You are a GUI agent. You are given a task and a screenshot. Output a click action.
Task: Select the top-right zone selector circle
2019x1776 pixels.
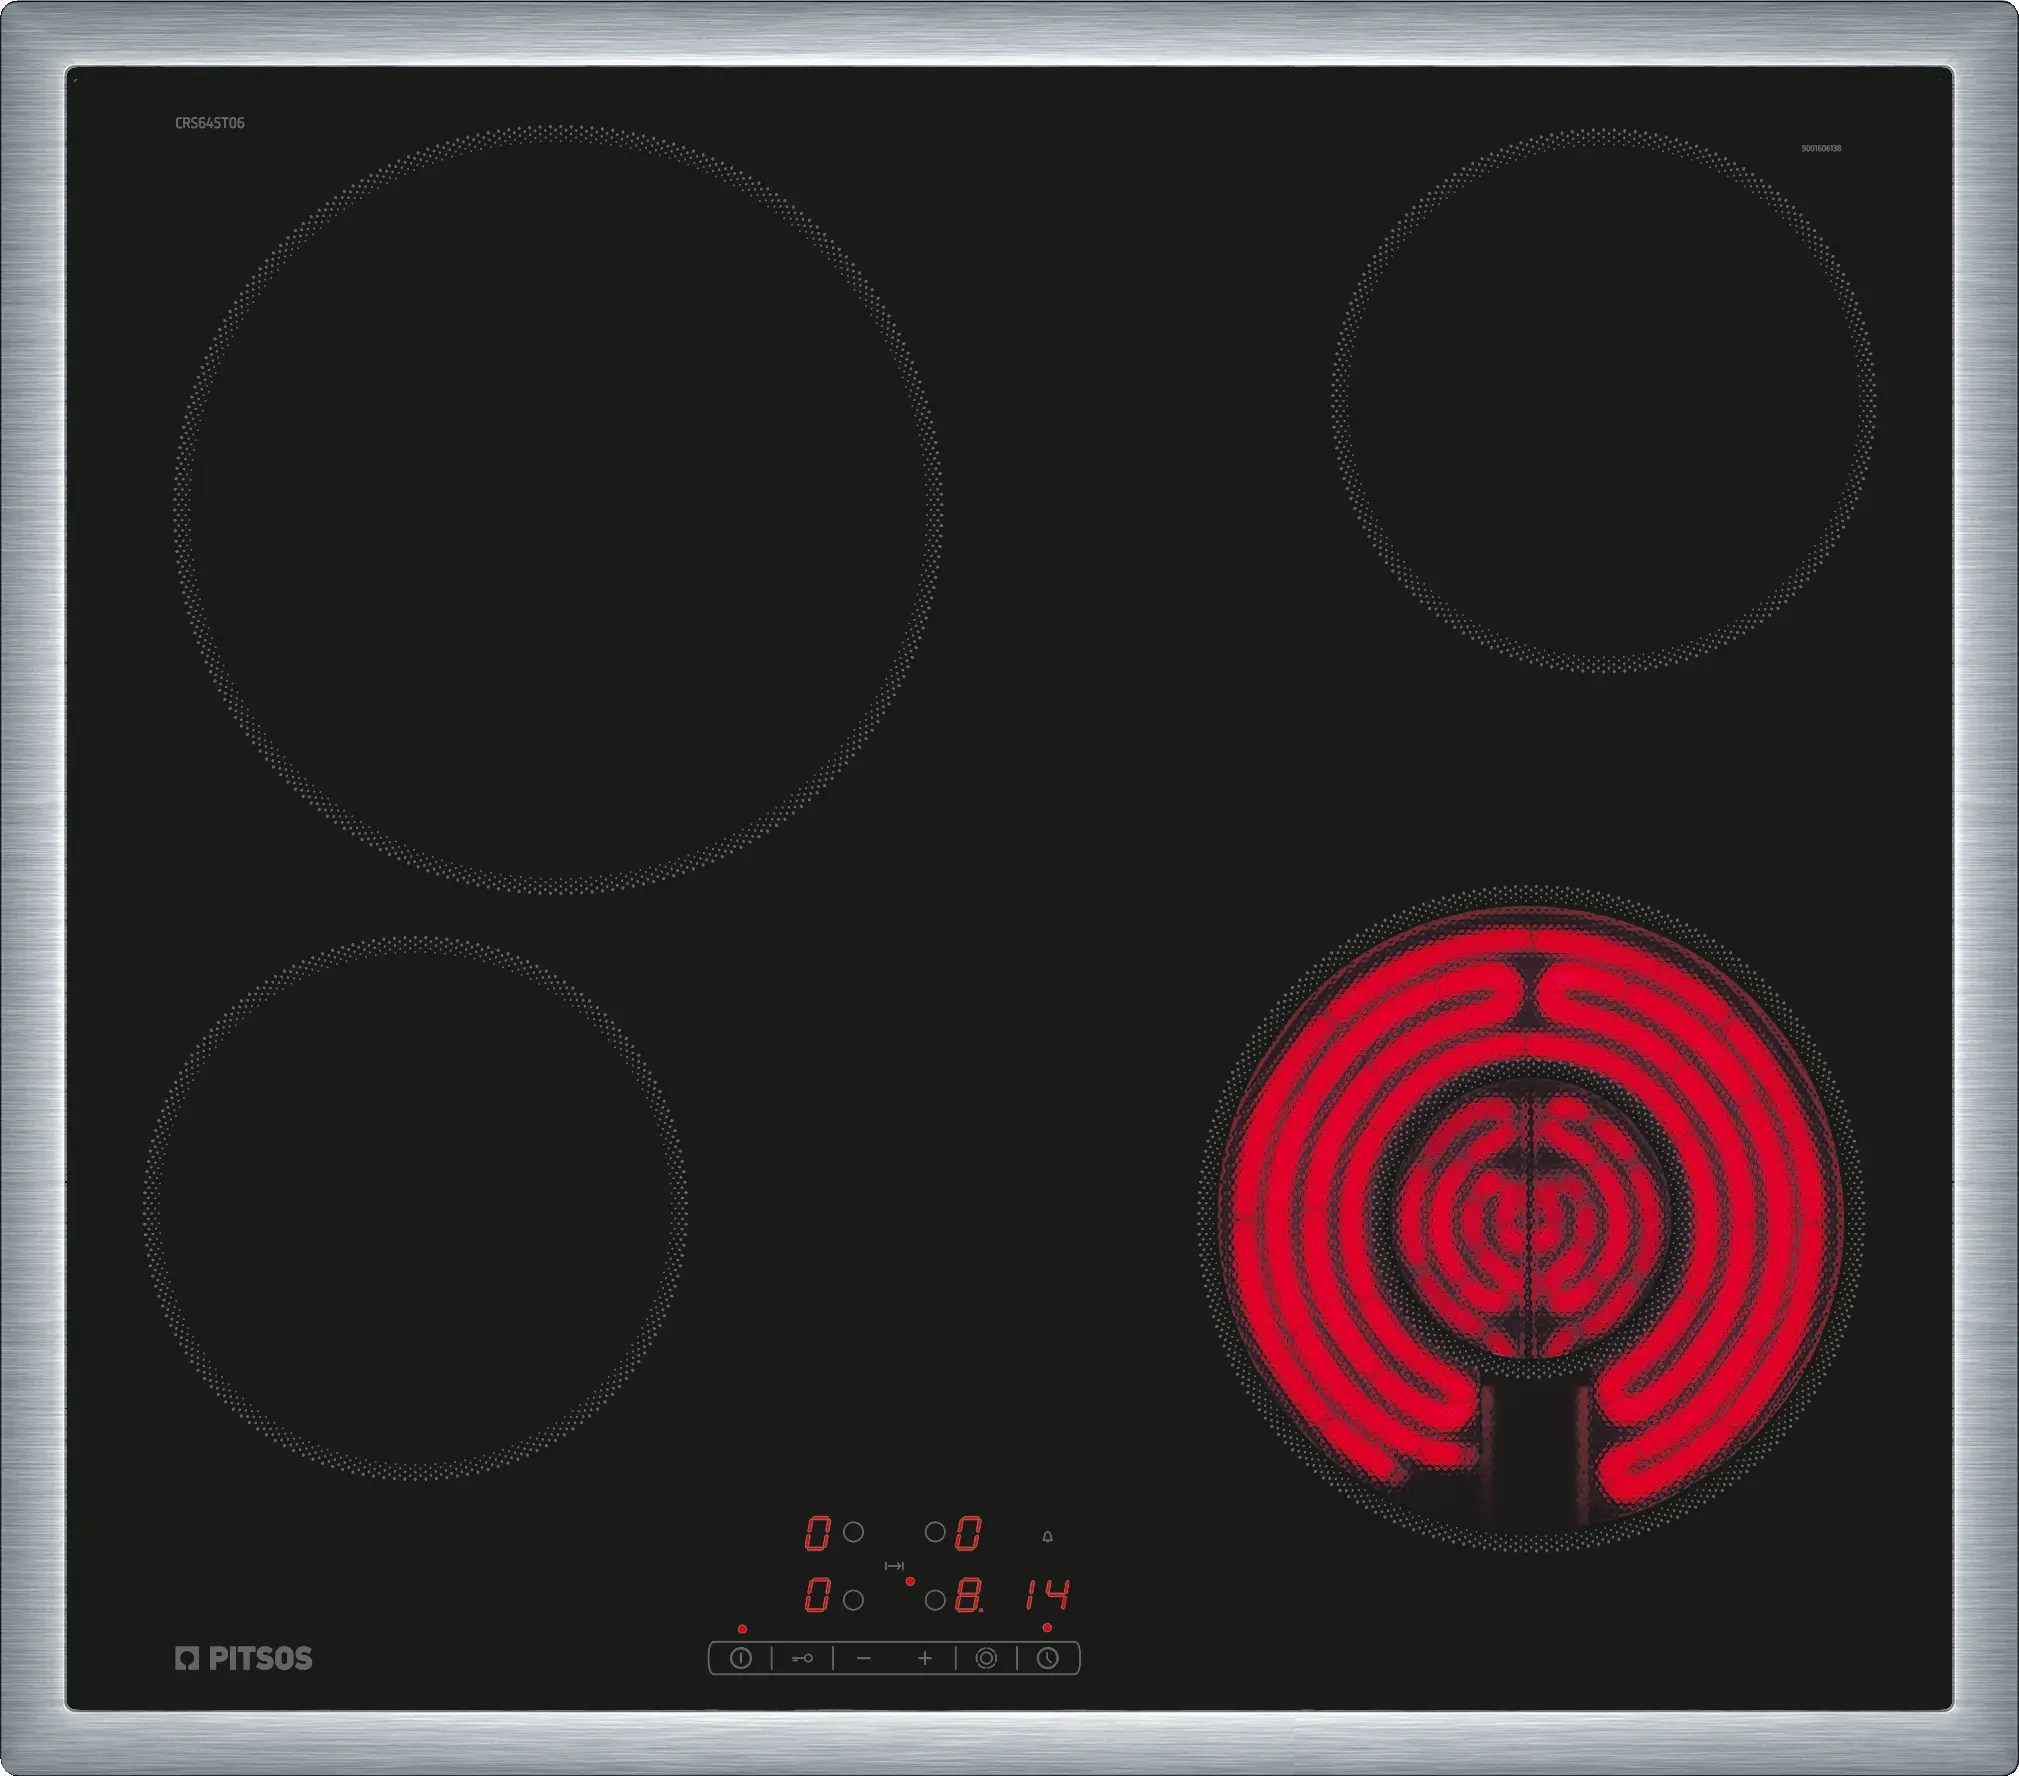[935, 1532]
